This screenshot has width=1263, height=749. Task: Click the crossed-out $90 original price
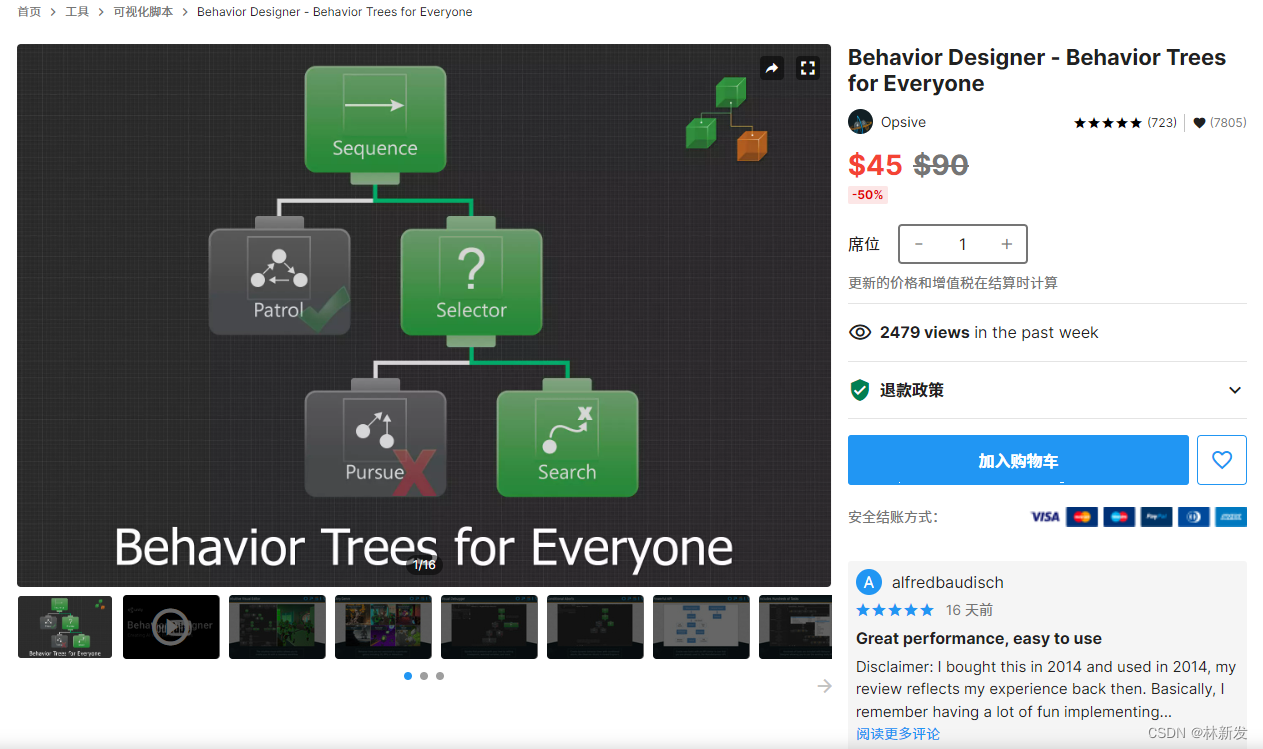coord(941,165)
